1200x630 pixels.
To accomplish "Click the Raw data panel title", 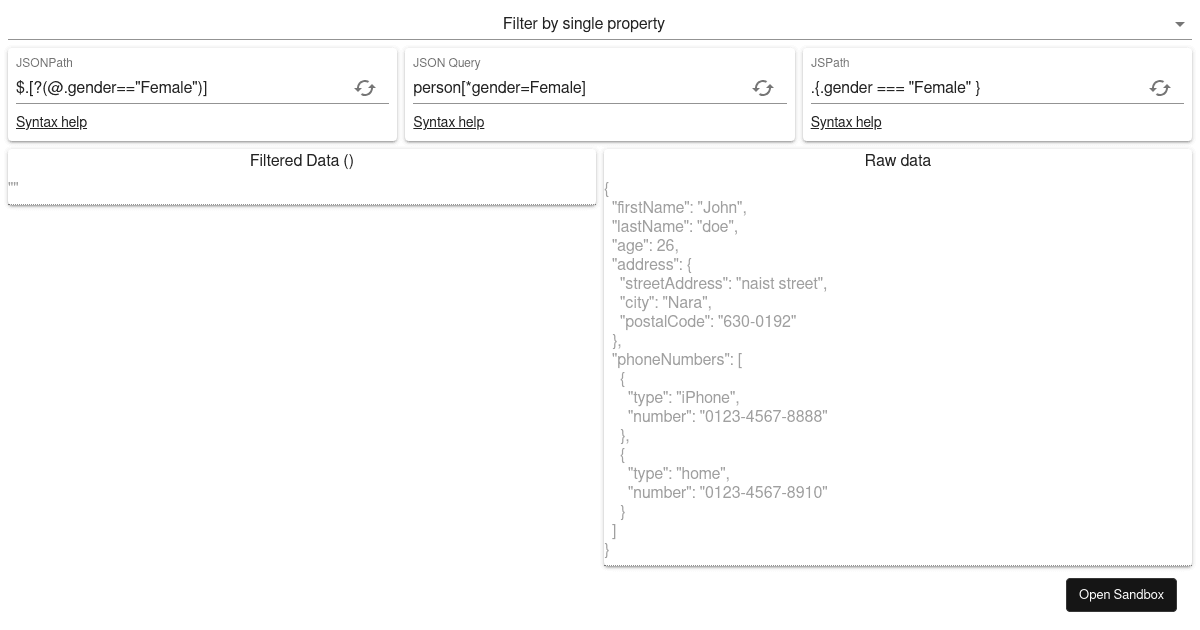I will [x=897, y=160].
